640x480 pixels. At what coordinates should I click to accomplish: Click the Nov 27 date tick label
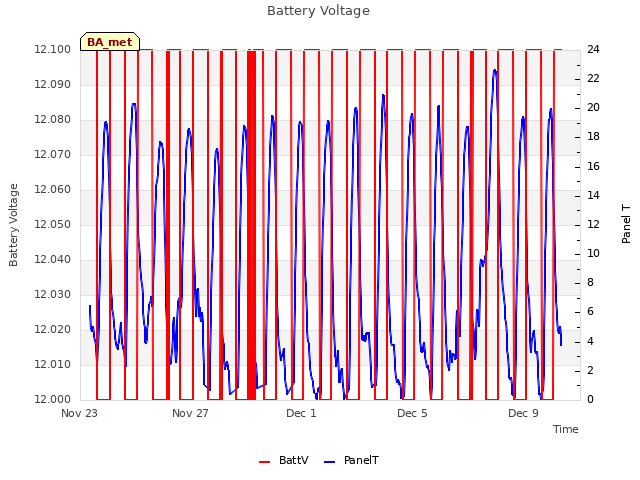(190, 413)
